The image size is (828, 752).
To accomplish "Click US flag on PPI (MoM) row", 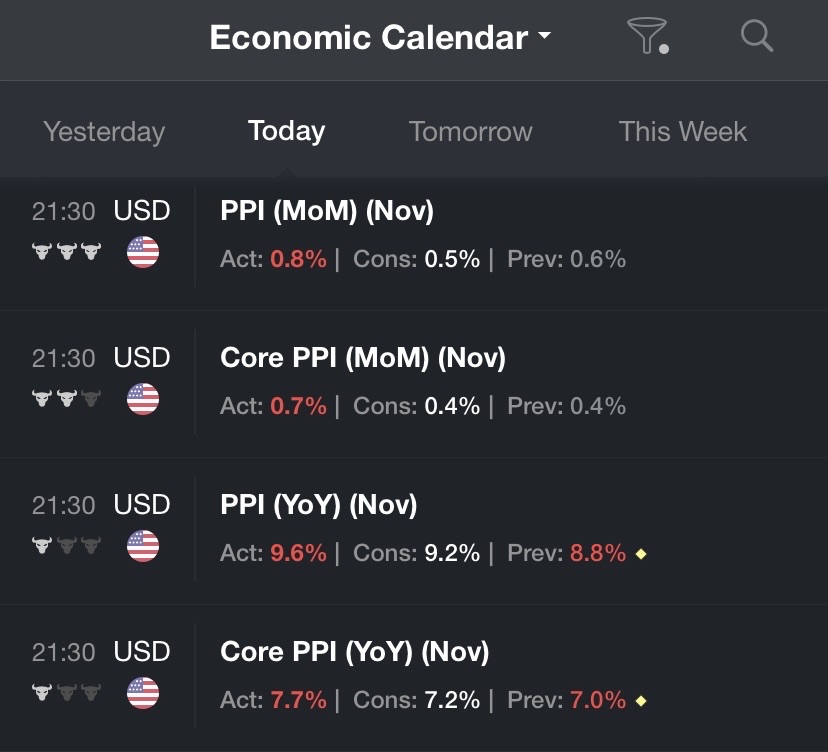I will pyautogui.click(x=143, y=252).
